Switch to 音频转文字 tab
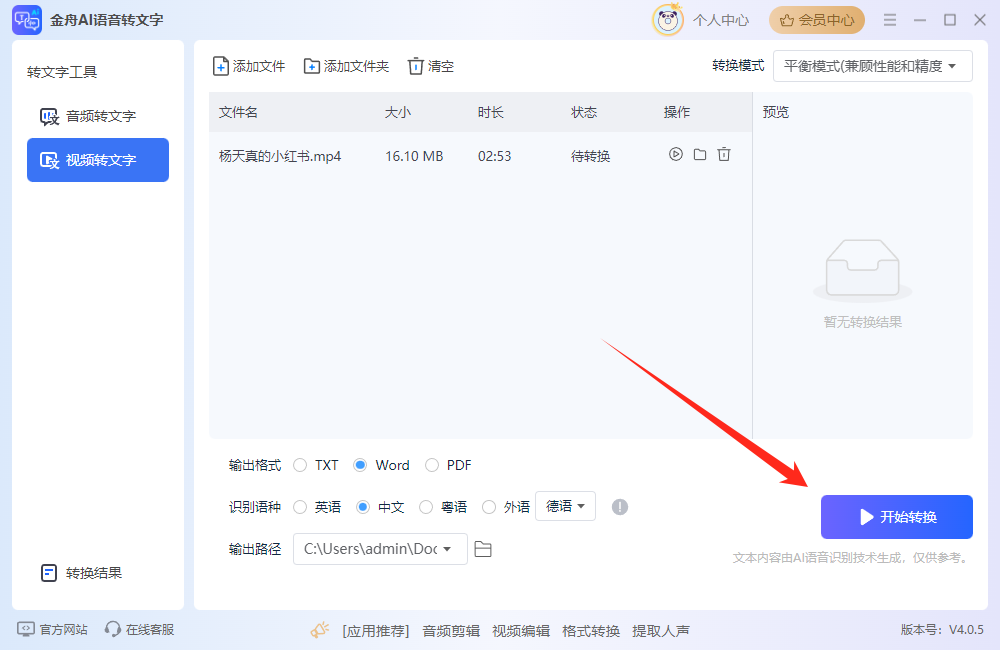1000x650 pixels. [98, 116]
